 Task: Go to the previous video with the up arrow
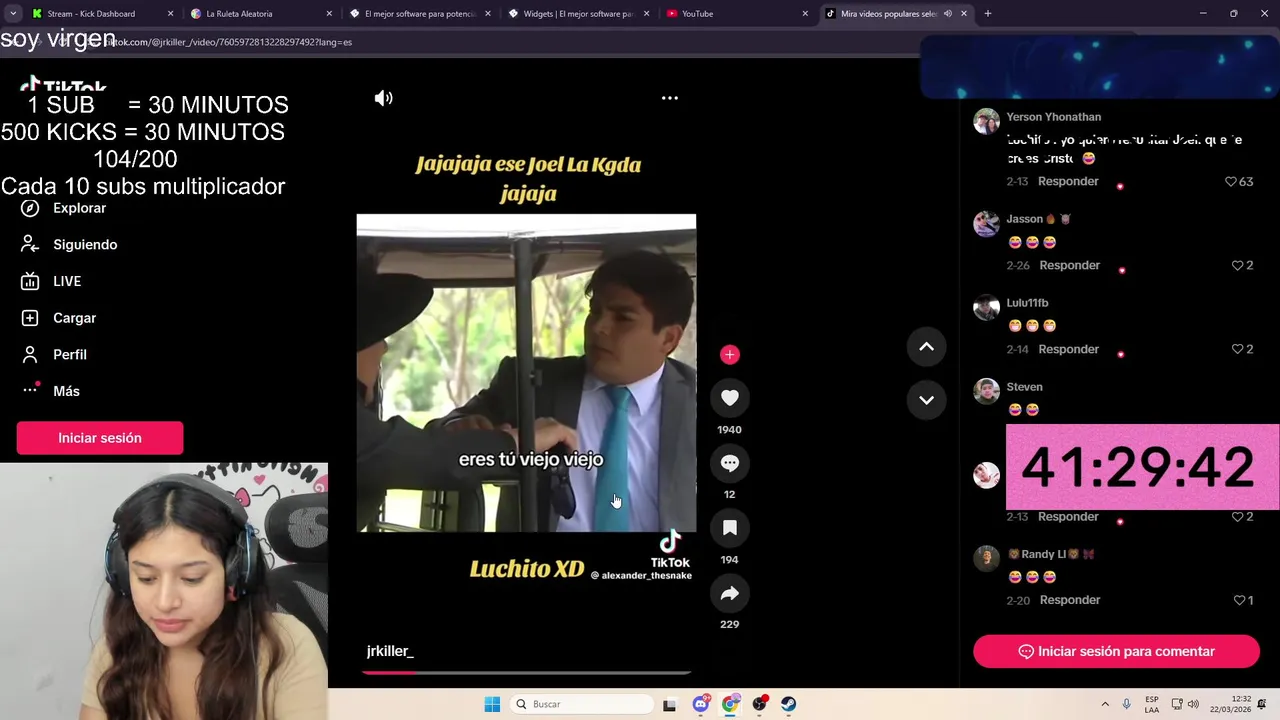pyautogui.click(x=926, y=346)
